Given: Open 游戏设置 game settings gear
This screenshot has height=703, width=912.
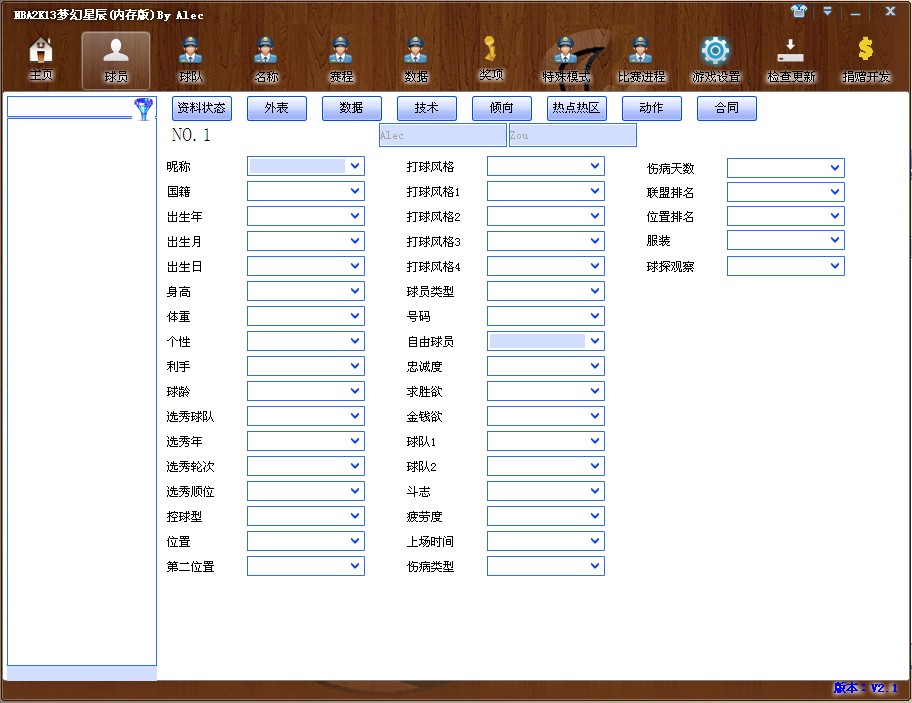Looking at the screenshot, I should point(716,59).
